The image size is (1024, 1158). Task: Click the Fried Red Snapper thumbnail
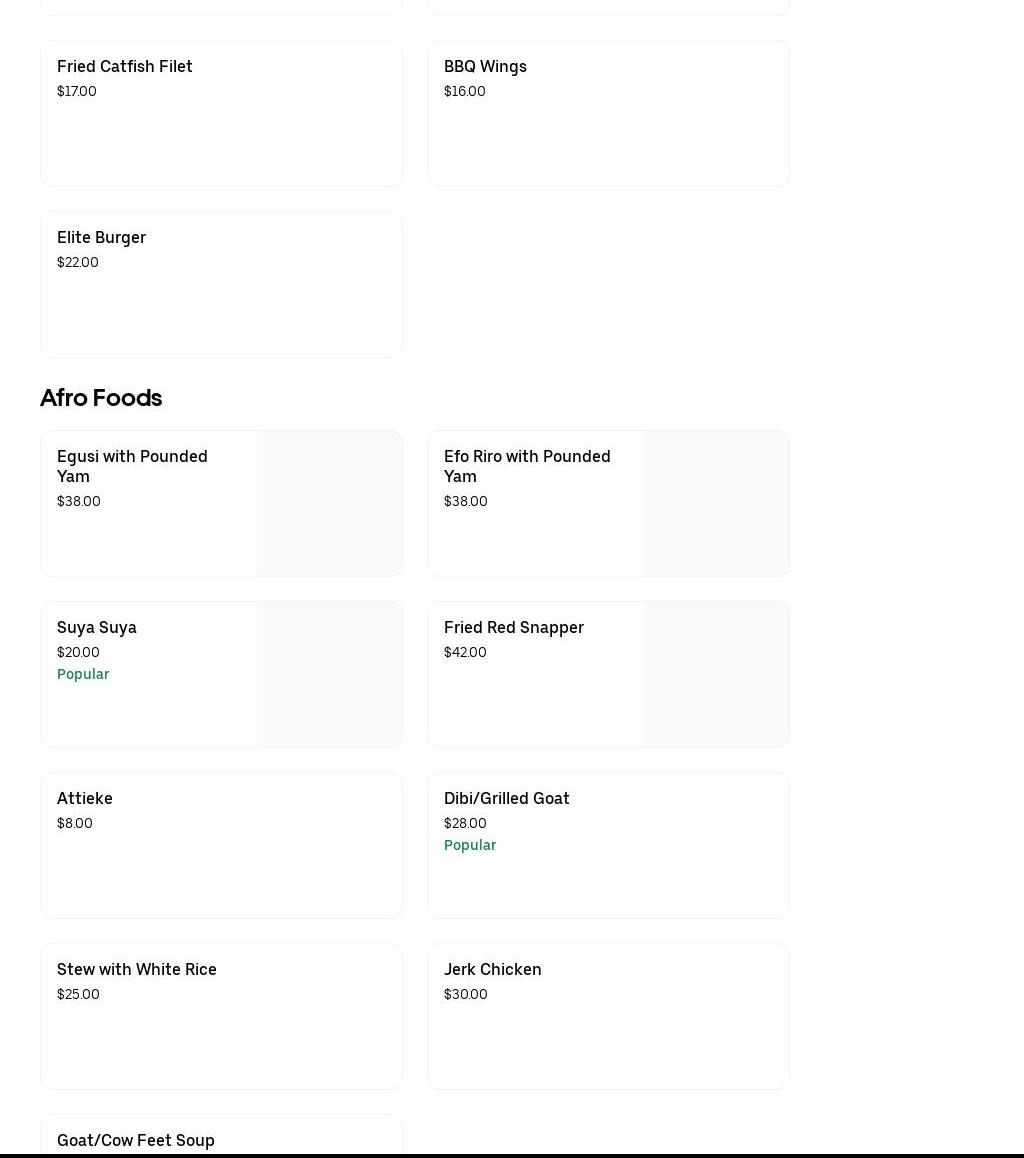pyautogui.click(x=716, y=674)
